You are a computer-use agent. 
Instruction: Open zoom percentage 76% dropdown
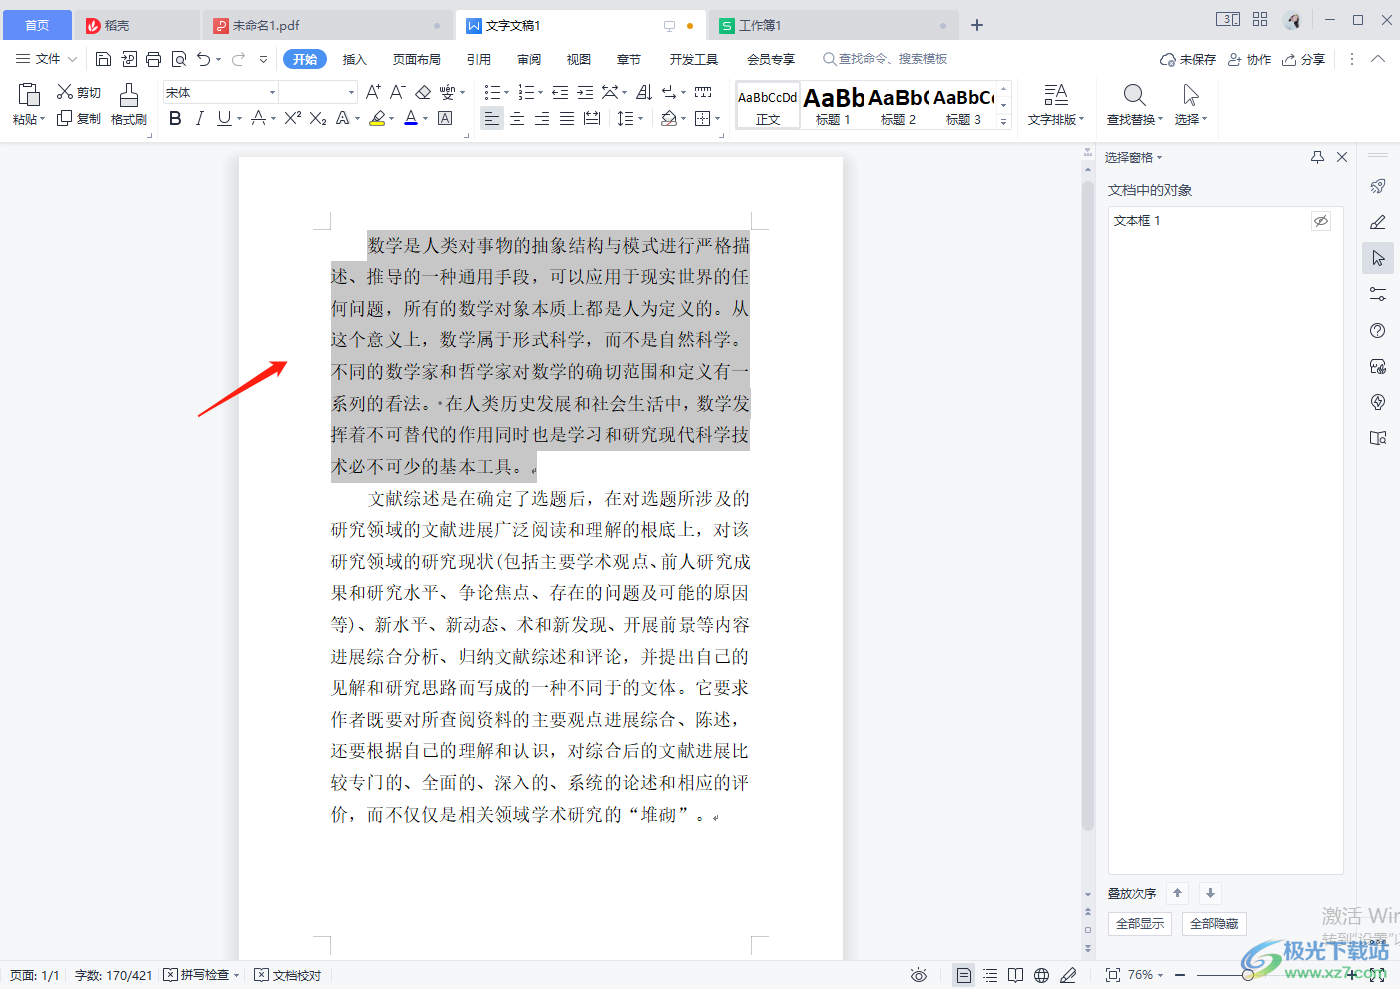(1146, 975)
